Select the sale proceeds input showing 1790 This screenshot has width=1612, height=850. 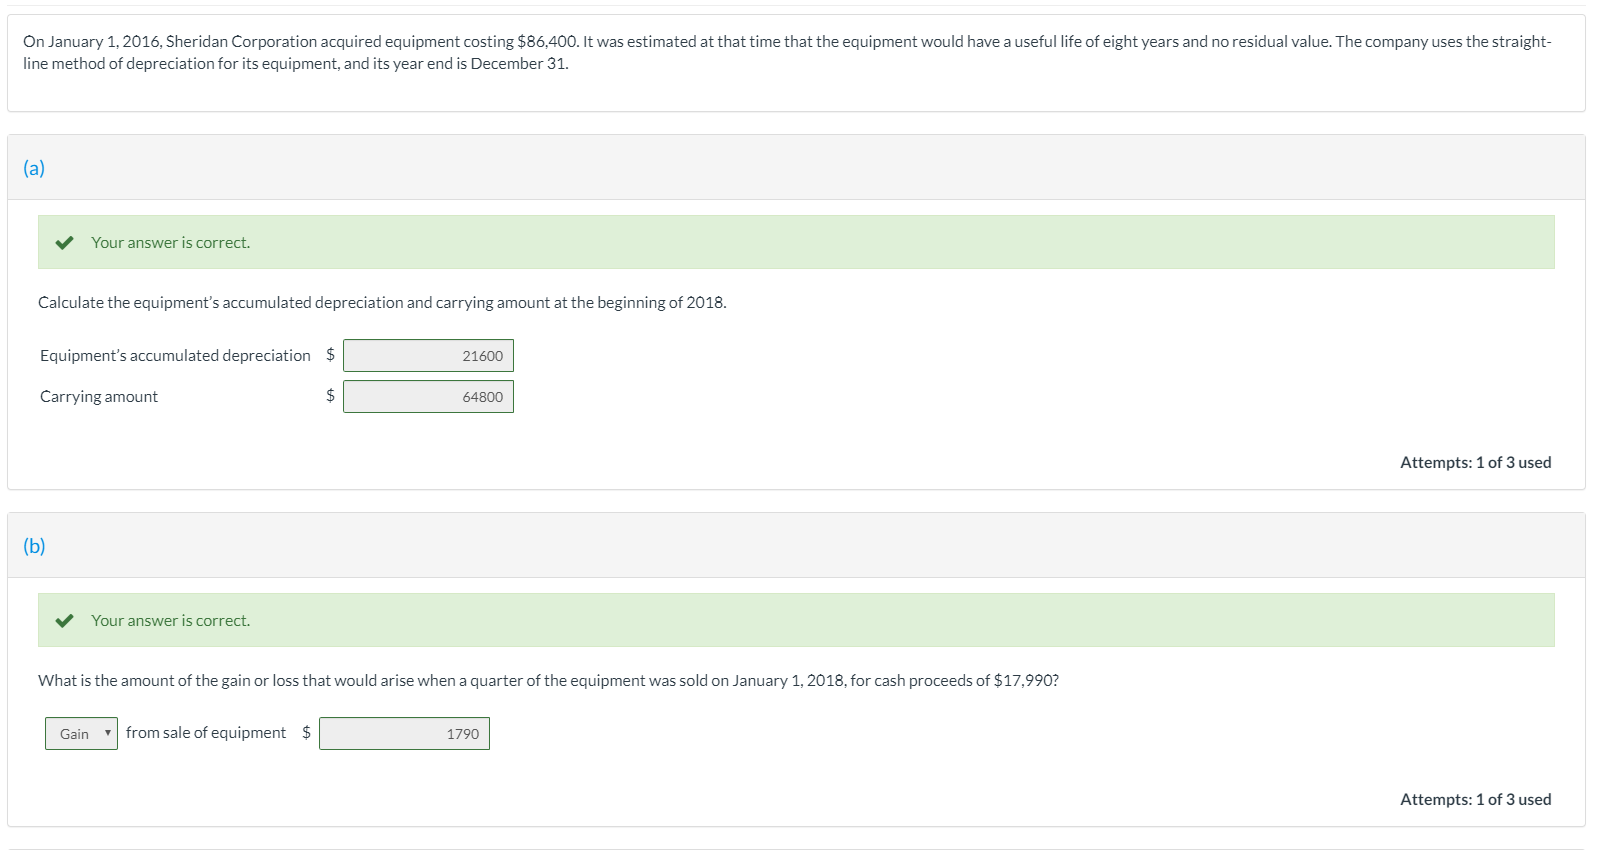click(403, 732)
